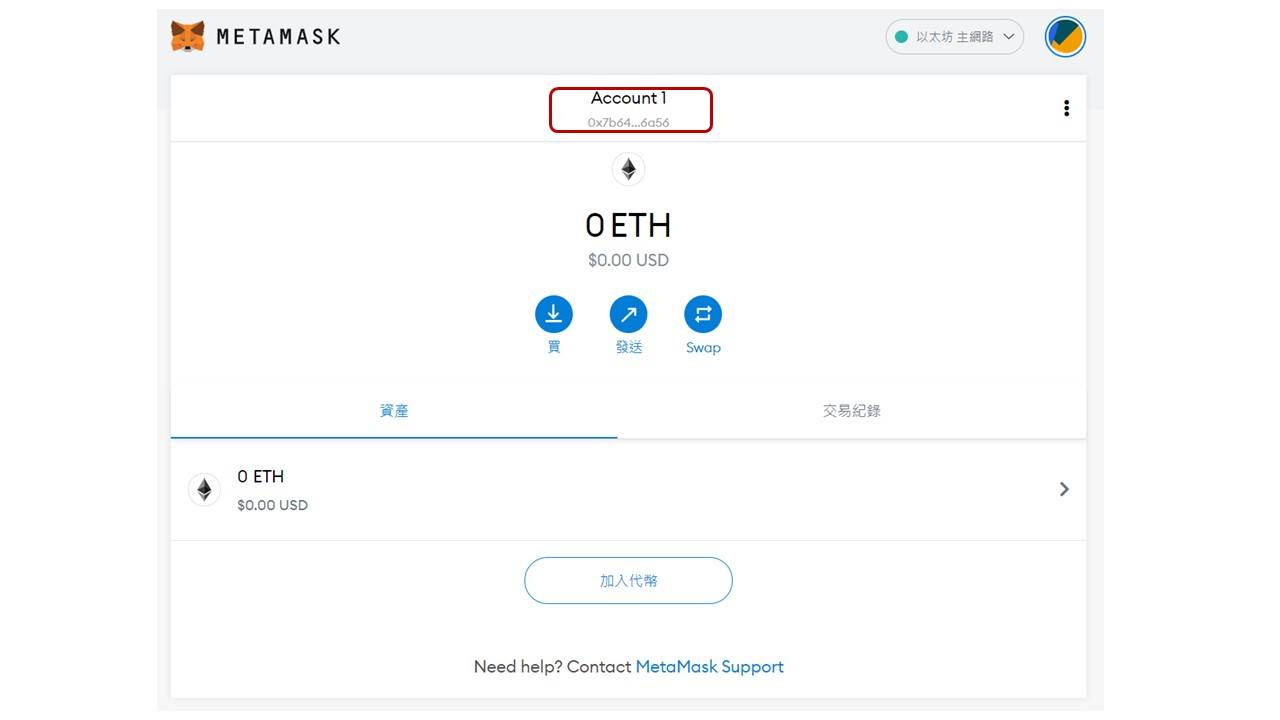Image resolution: width=1280 pixels, height=720 pixels.
Task: Click the MetaMask fox logo
Action: pyautogui.click(x=188, y=37)
